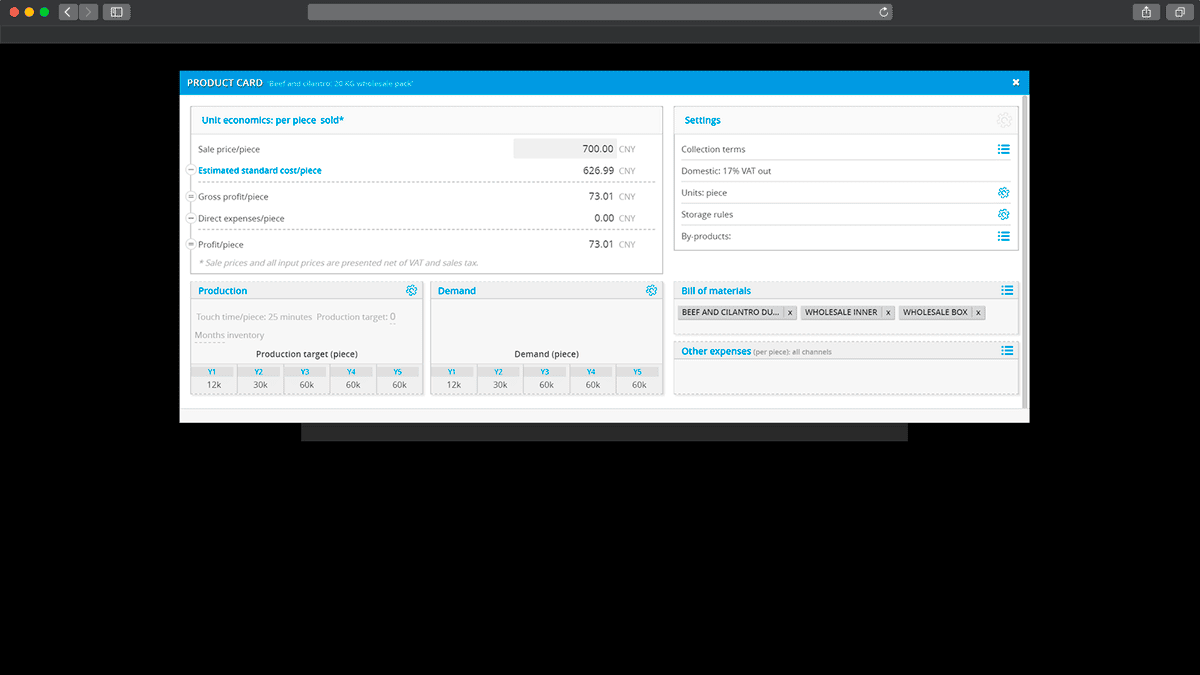Open the Bill of materials list icon
The height and width of the screenshot is (675, 1200).
pyautogui.click(x=1007, y=291)
